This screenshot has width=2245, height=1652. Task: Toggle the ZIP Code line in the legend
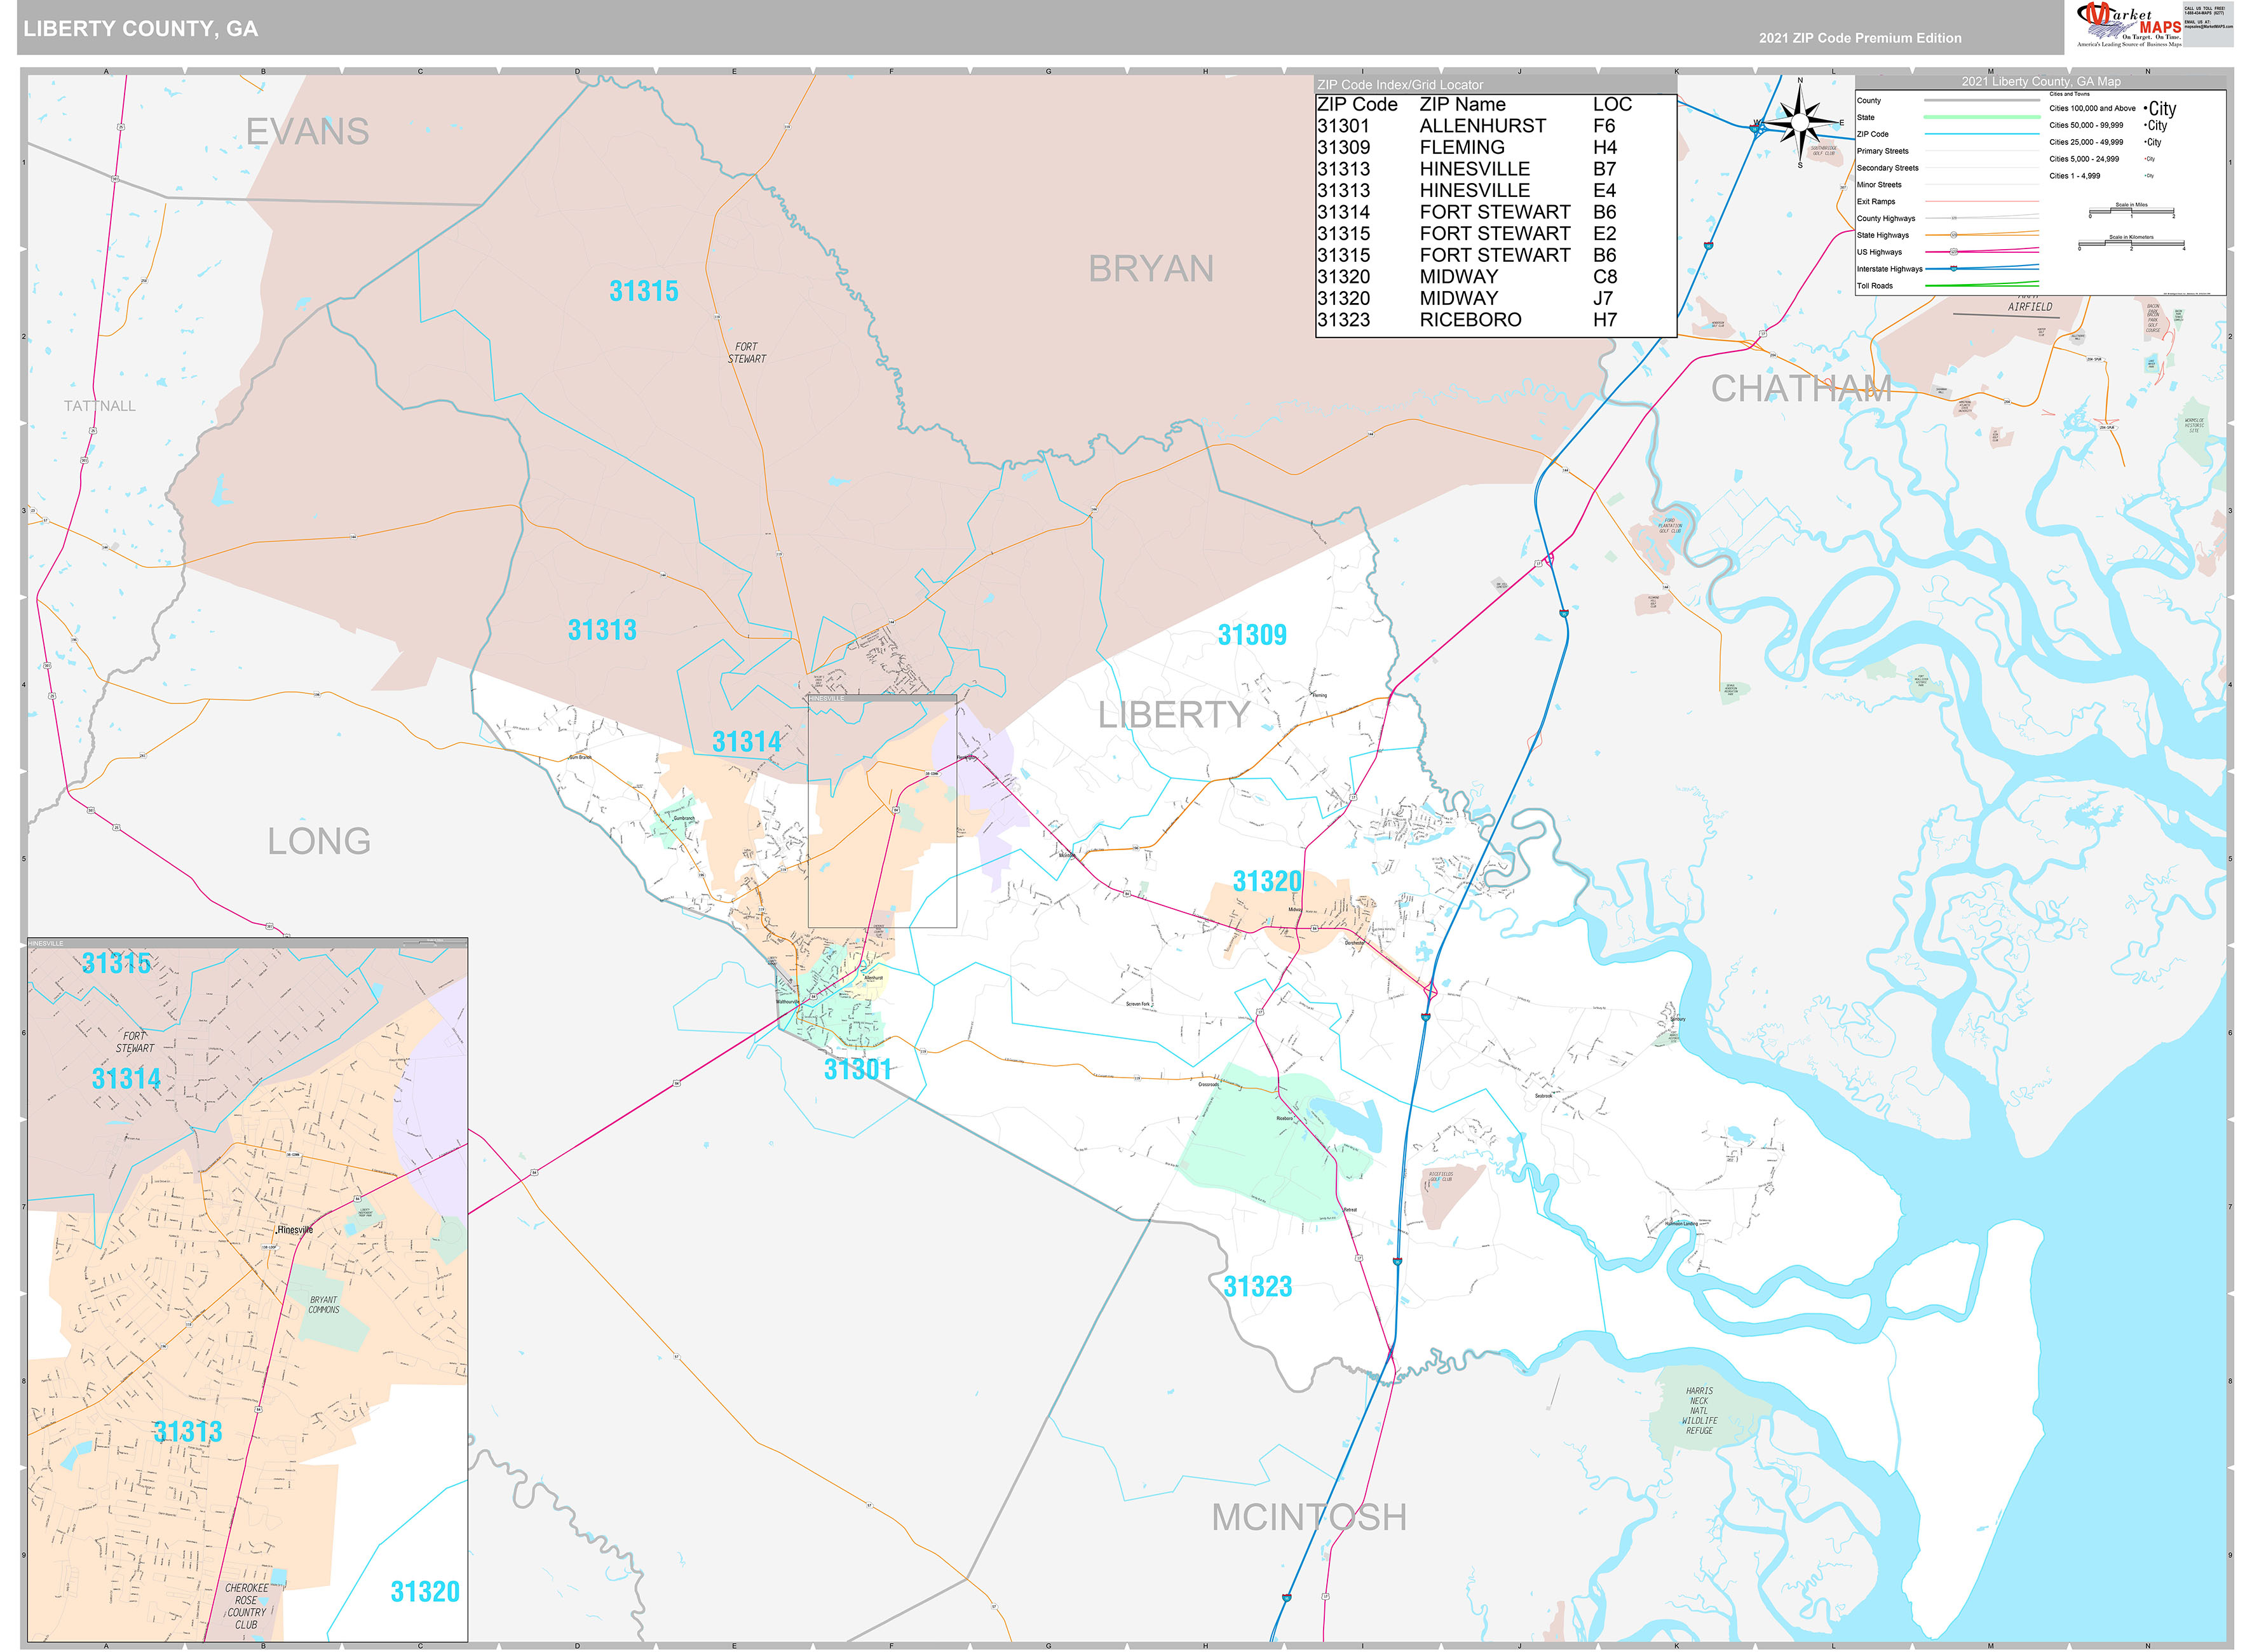tap(1982, 134)
